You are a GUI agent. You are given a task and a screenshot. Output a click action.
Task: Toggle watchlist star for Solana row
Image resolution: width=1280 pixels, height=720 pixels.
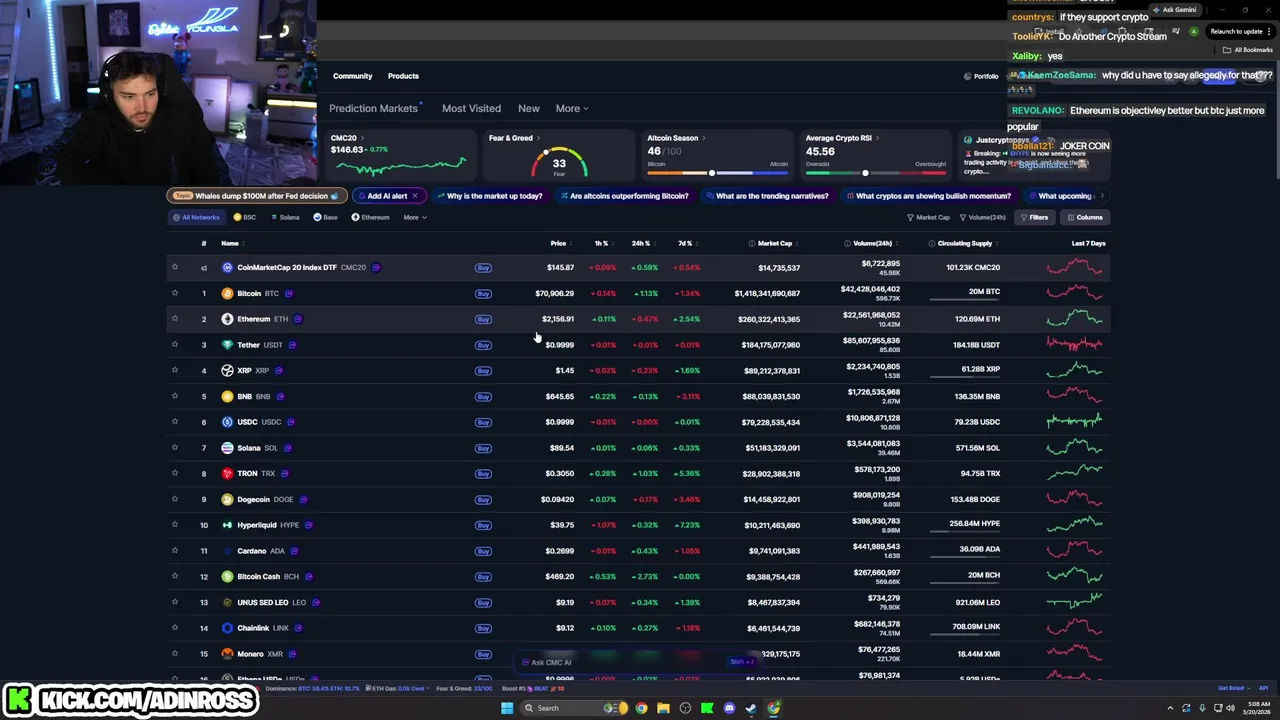175,448
